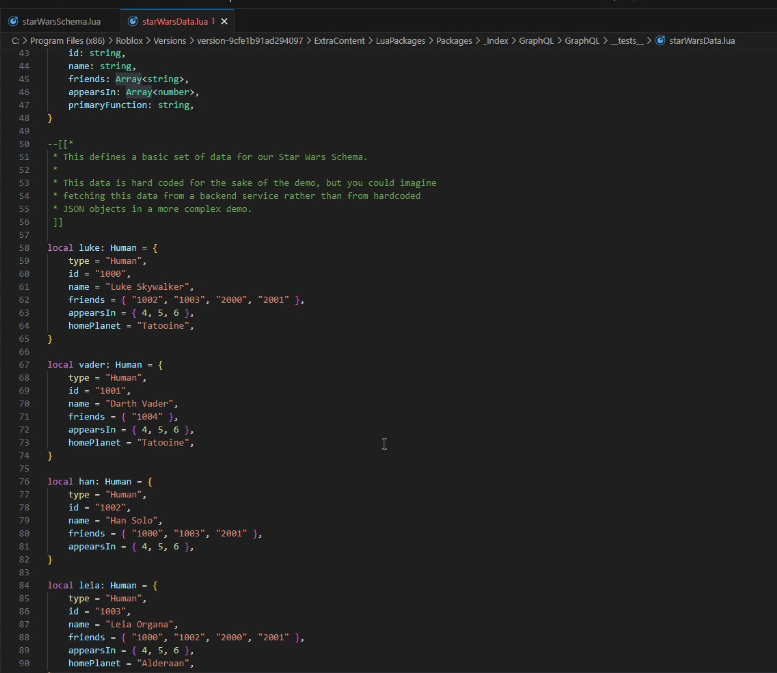Click homePlanet = "Tatooine" on line 73

[131, 443]
